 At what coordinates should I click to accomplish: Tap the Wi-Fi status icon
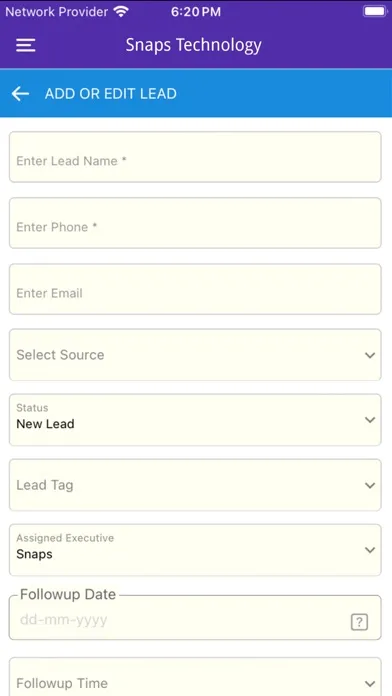click(x=120, y=12)
